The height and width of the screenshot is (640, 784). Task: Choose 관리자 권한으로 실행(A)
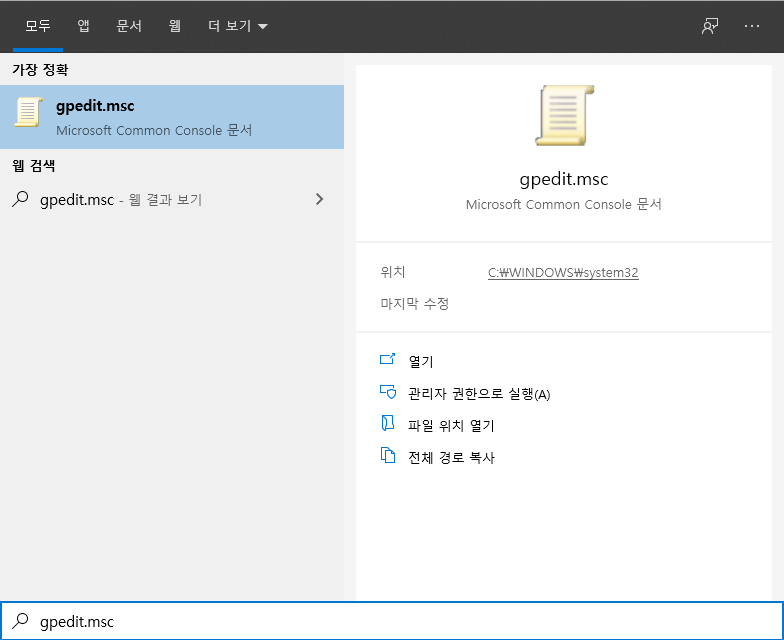pos(479,394)
